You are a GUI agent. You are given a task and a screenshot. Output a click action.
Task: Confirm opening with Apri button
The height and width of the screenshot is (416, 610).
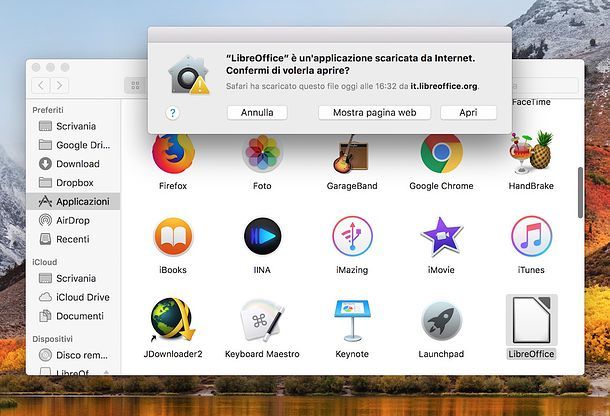468,112
